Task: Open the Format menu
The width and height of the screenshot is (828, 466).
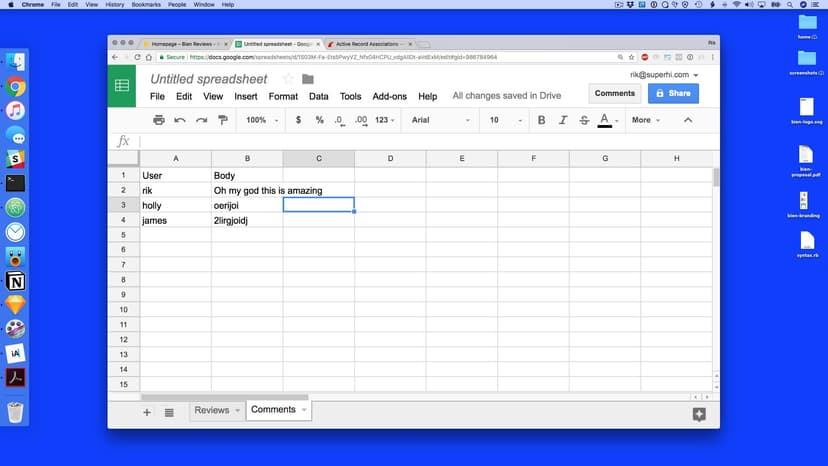Action: (x=283, y=97)
